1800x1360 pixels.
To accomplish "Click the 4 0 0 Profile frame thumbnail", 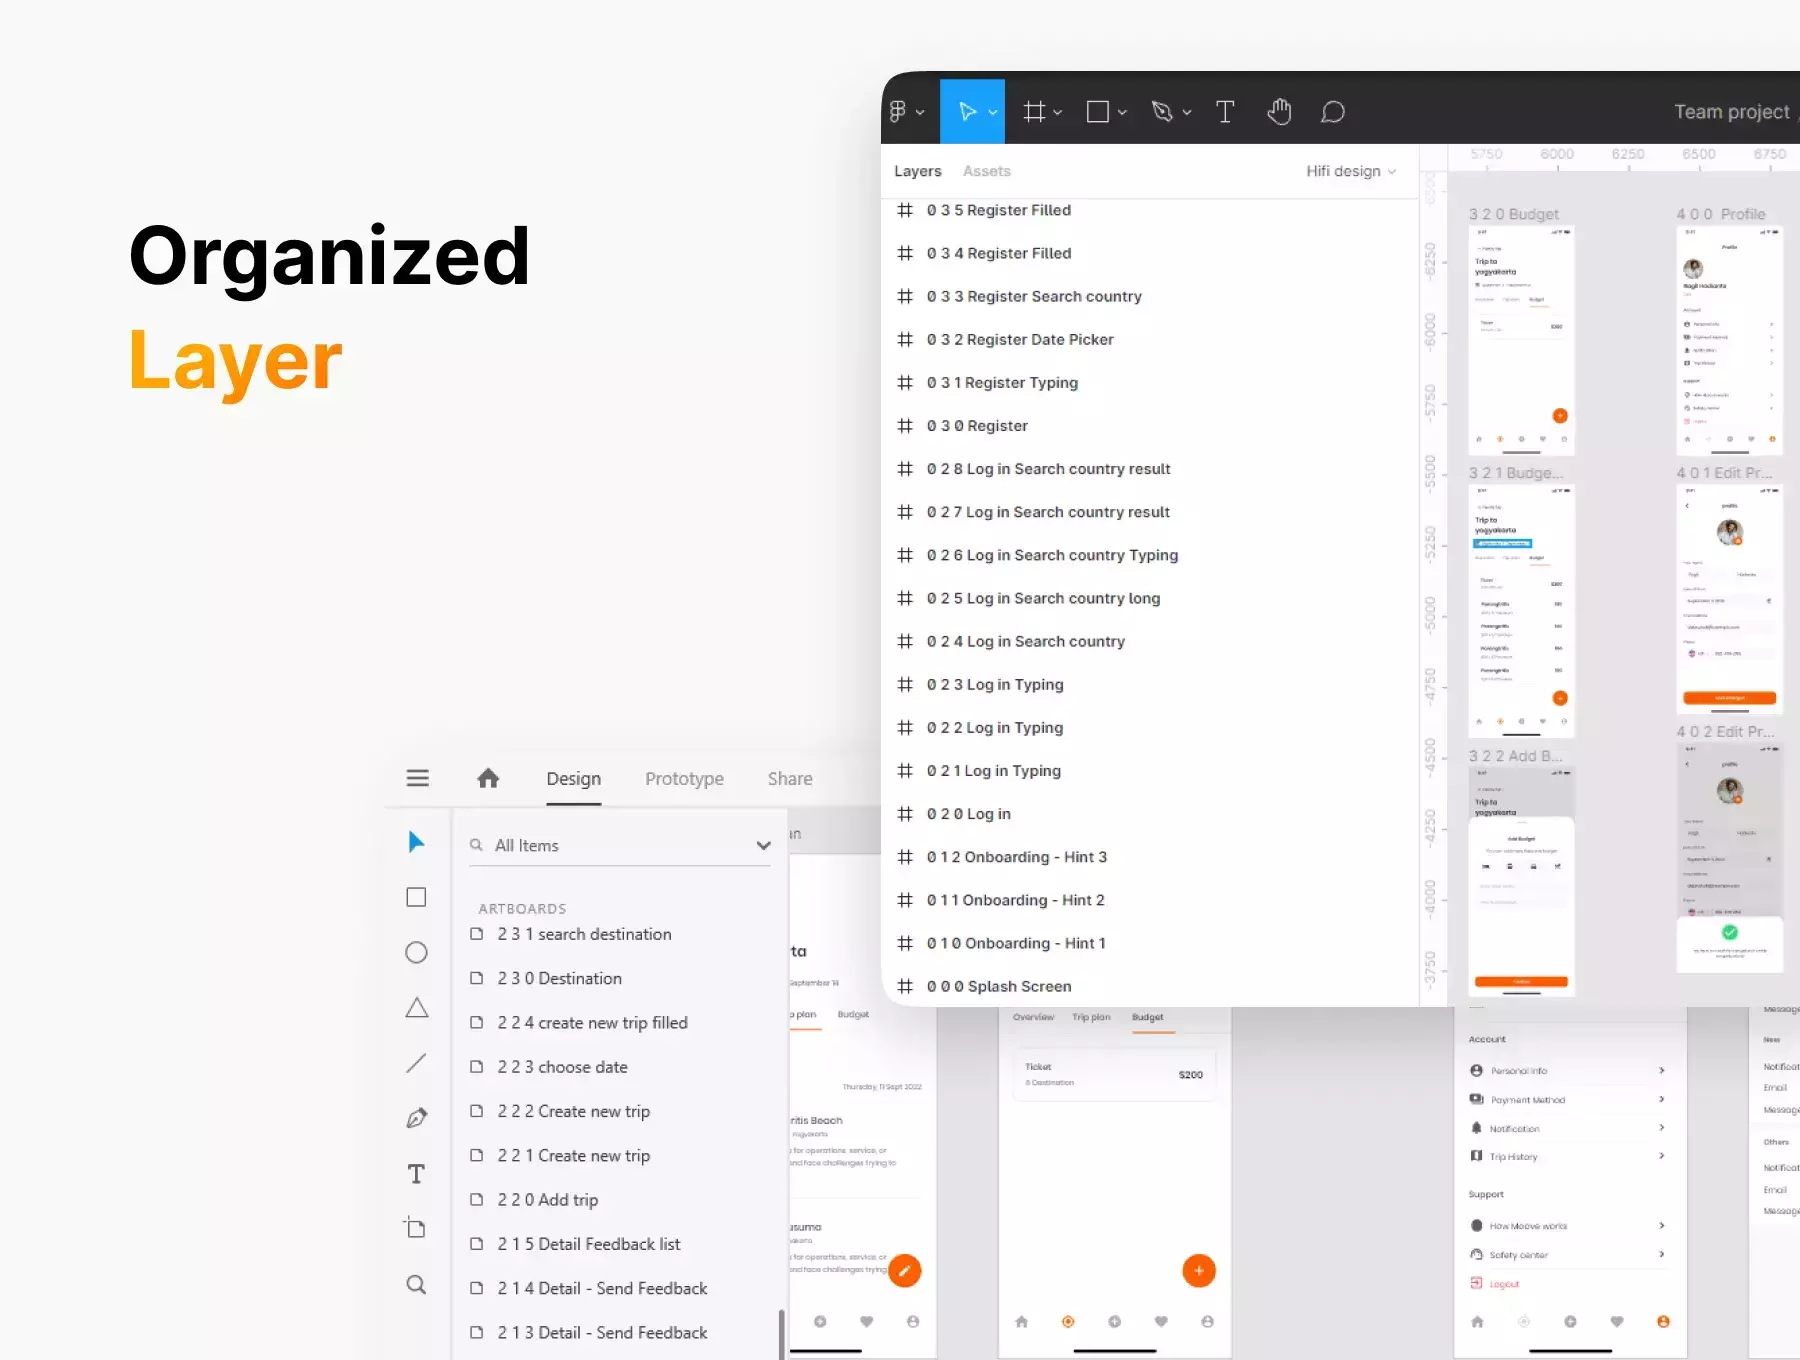I will (x=1729, y=340).
